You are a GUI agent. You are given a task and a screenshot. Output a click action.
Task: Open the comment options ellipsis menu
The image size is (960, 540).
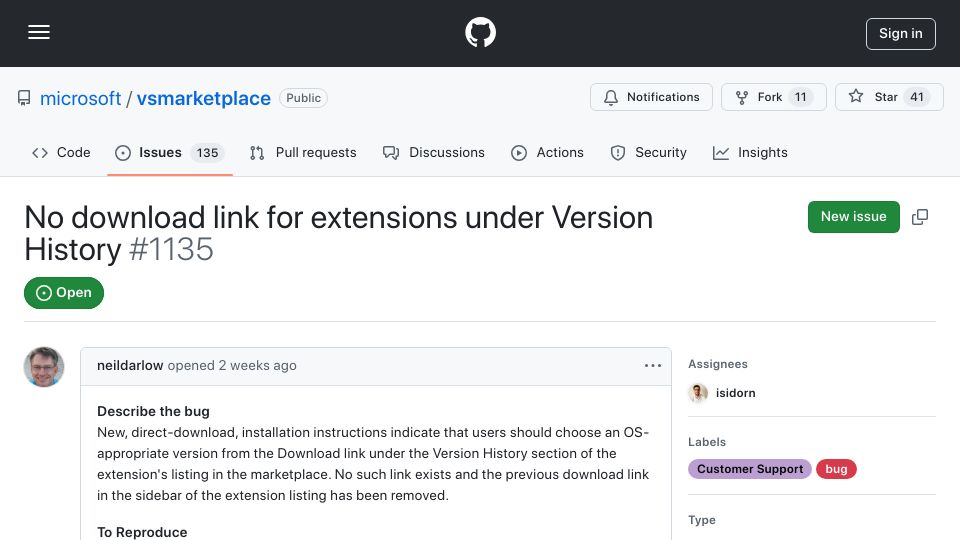click(653, 366)
